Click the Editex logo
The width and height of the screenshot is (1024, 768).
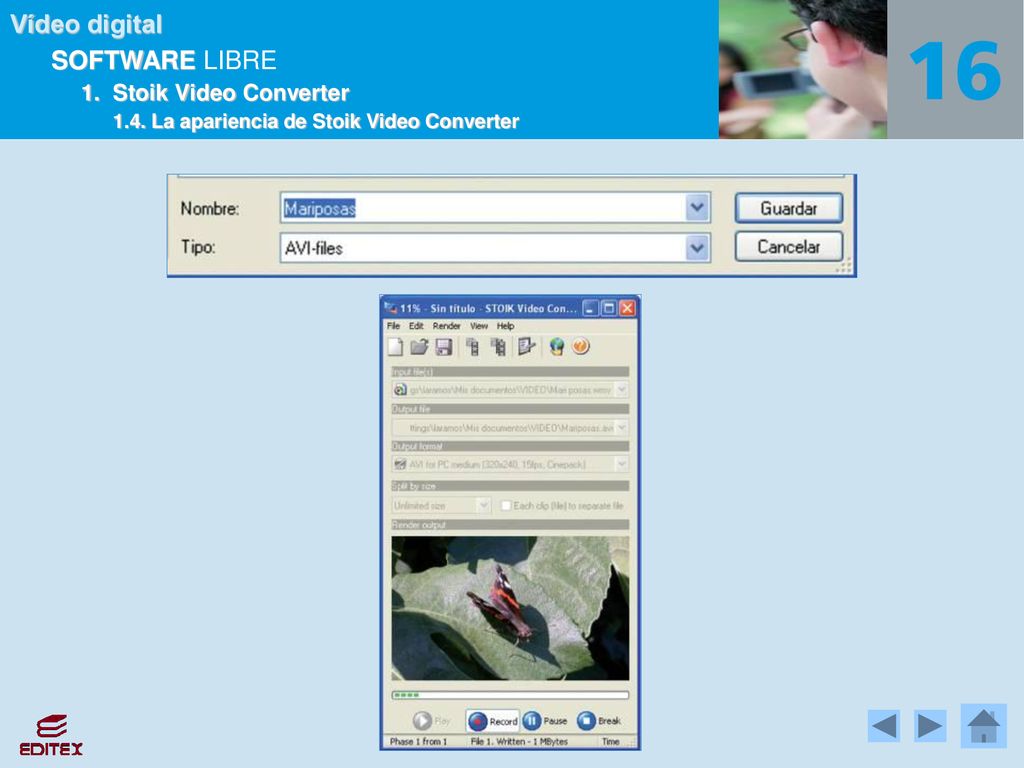coord(51,735)
